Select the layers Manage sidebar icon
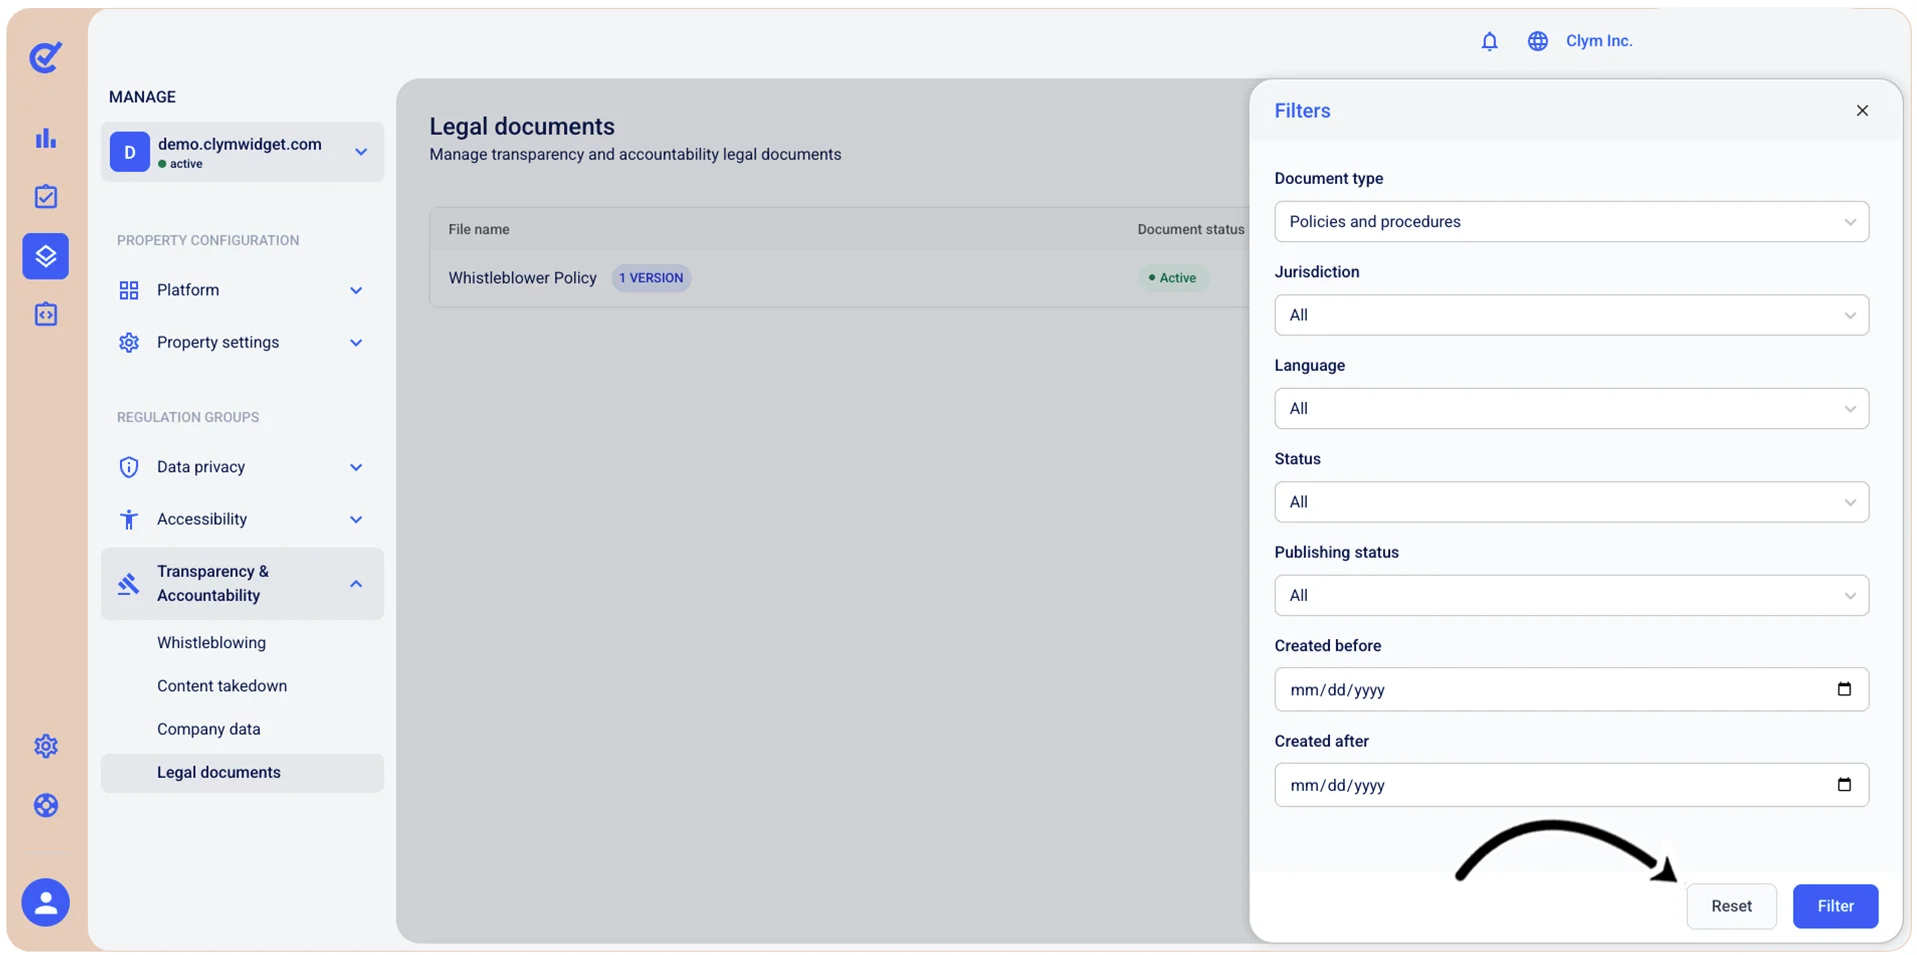This screenshot has width=1917, height=955. (45, 256)
